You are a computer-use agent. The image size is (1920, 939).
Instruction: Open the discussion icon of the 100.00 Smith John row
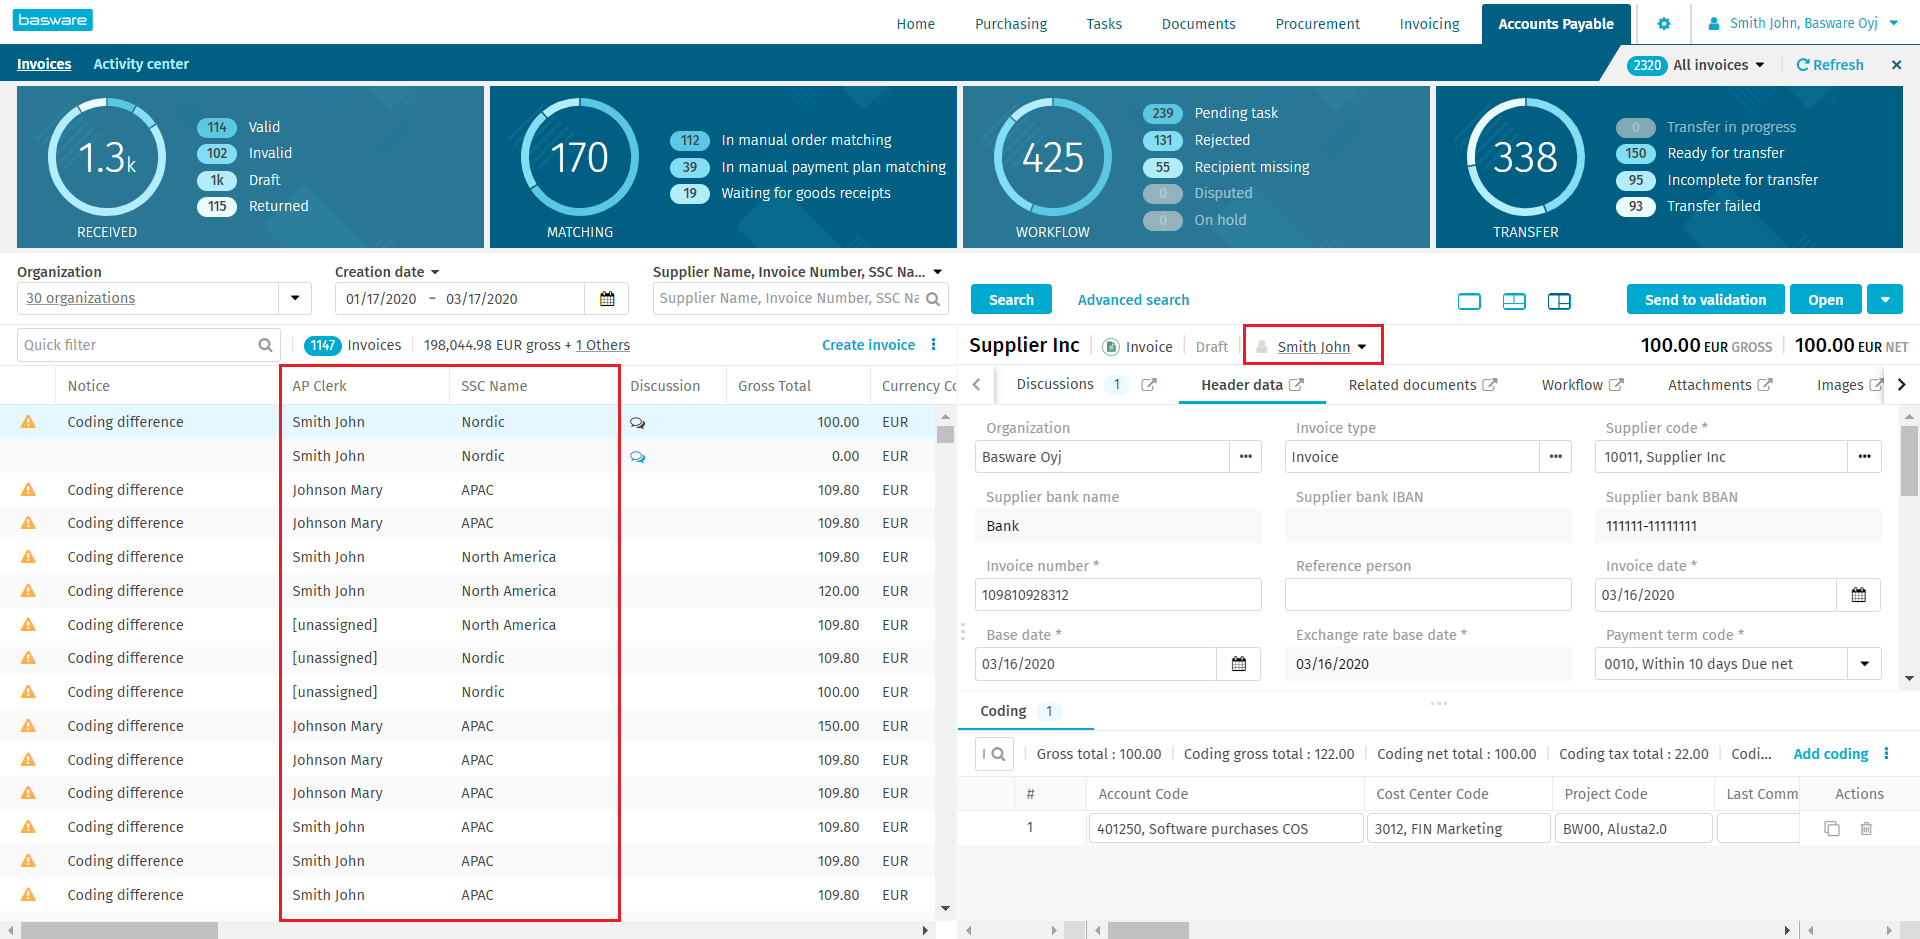[x=637, y=423]
